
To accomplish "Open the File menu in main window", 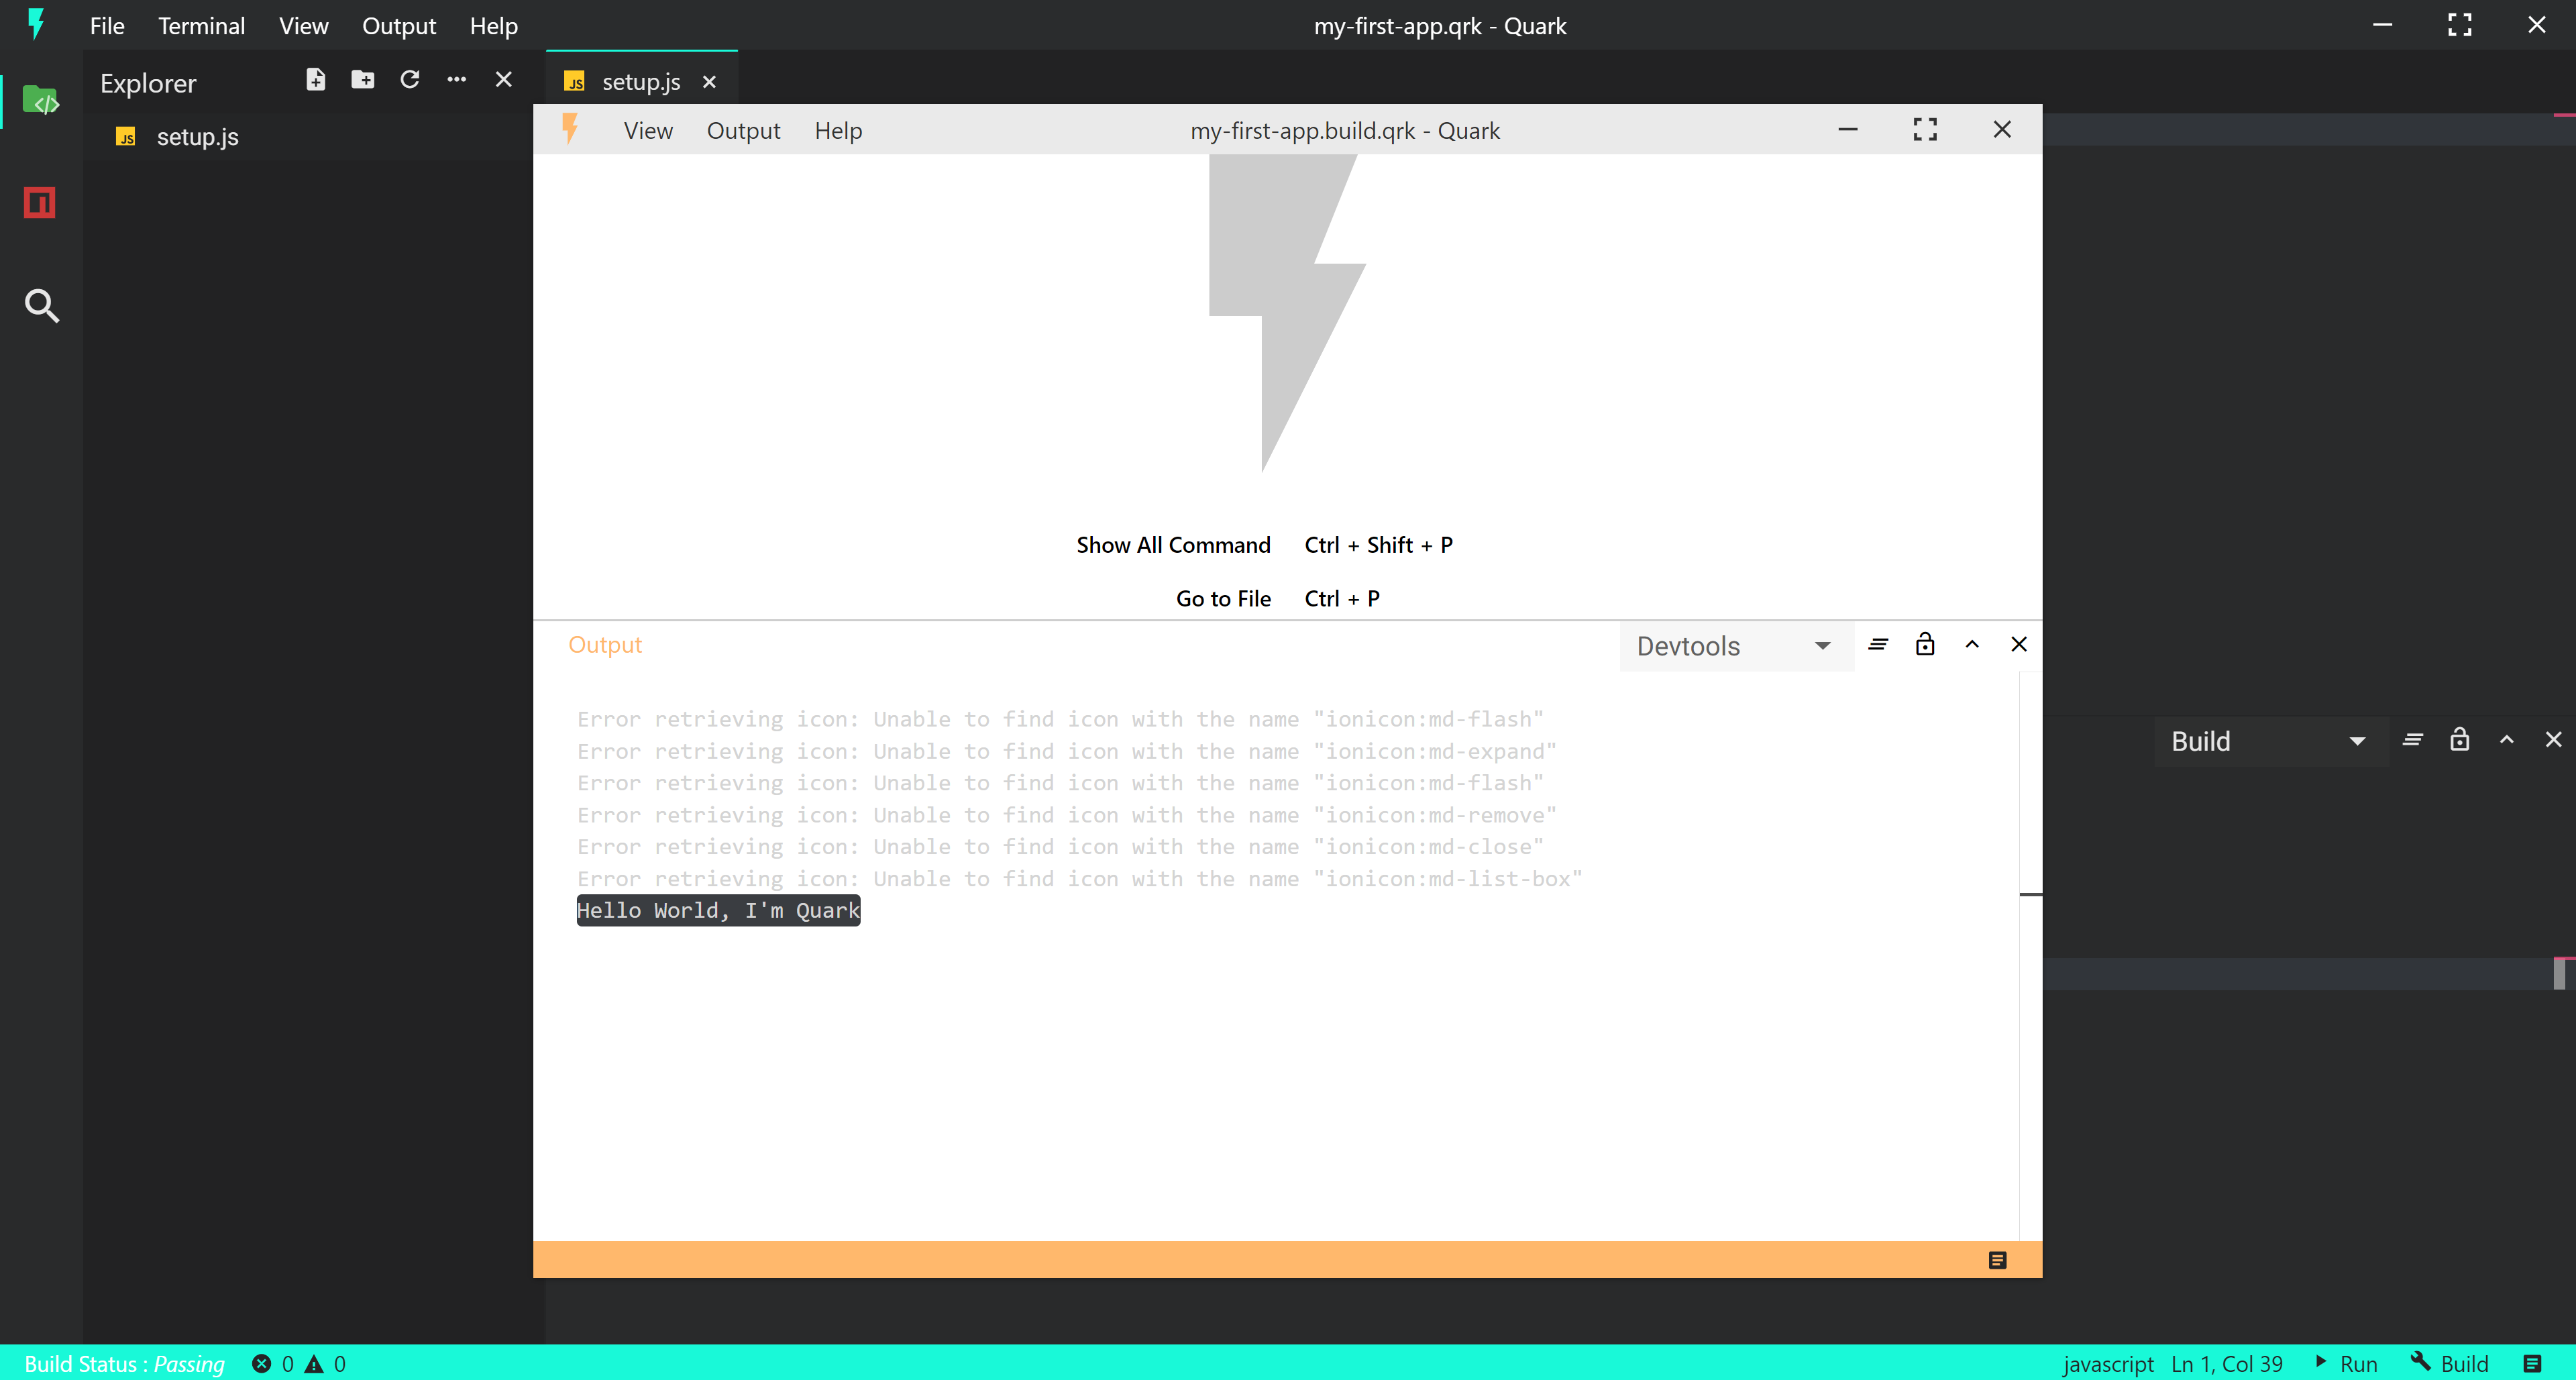I will (x=107, y=26).
